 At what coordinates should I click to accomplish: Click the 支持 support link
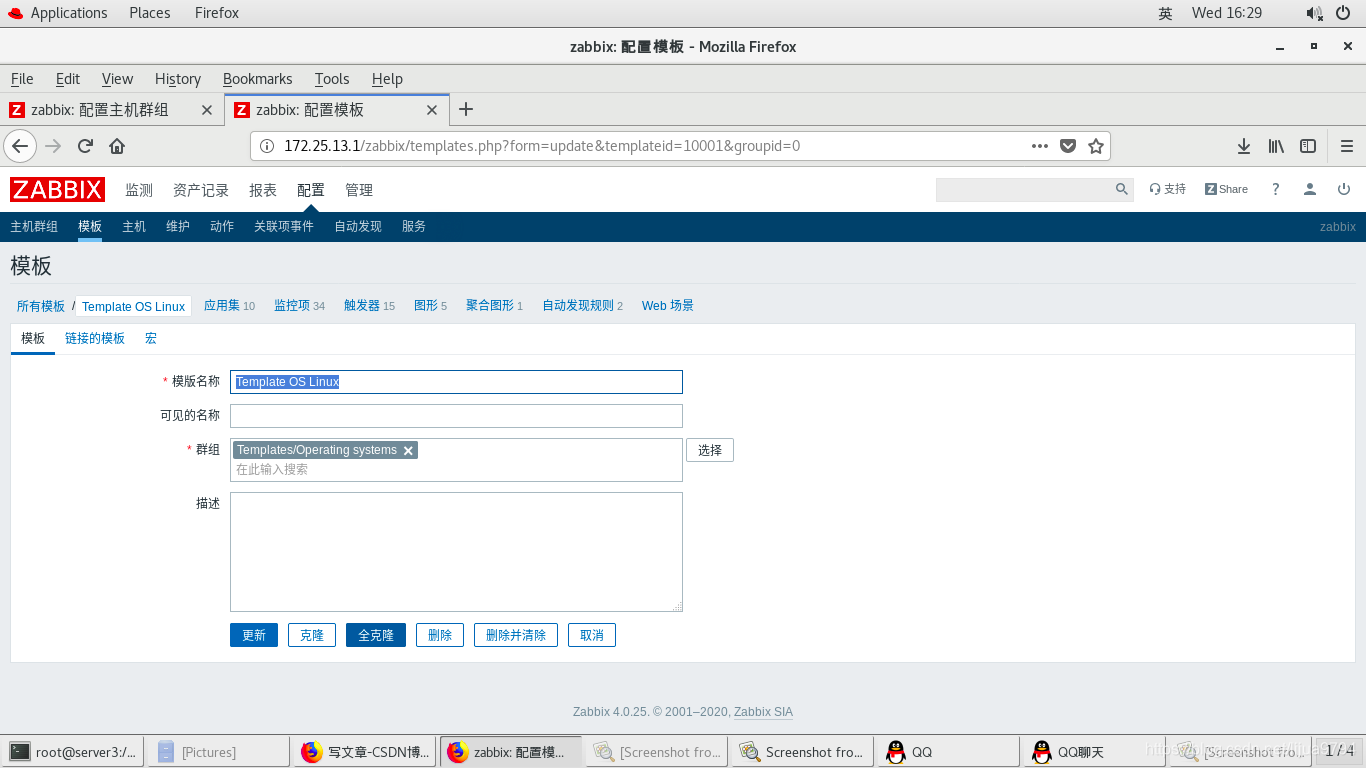(x=1168, y=189)
